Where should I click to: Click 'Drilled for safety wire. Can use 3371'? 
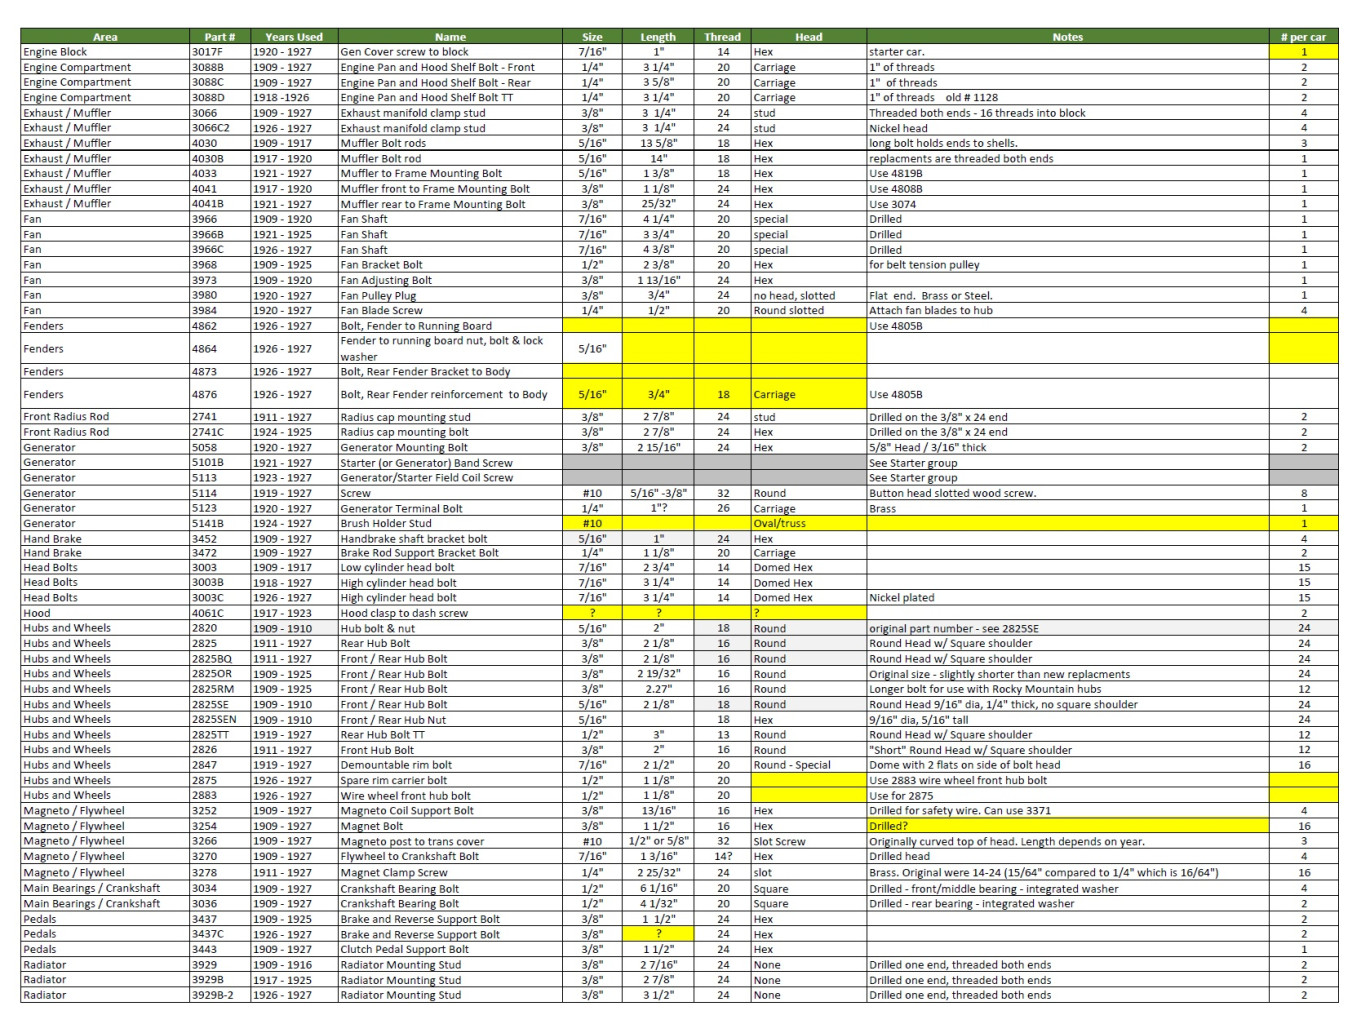[960, 811]
